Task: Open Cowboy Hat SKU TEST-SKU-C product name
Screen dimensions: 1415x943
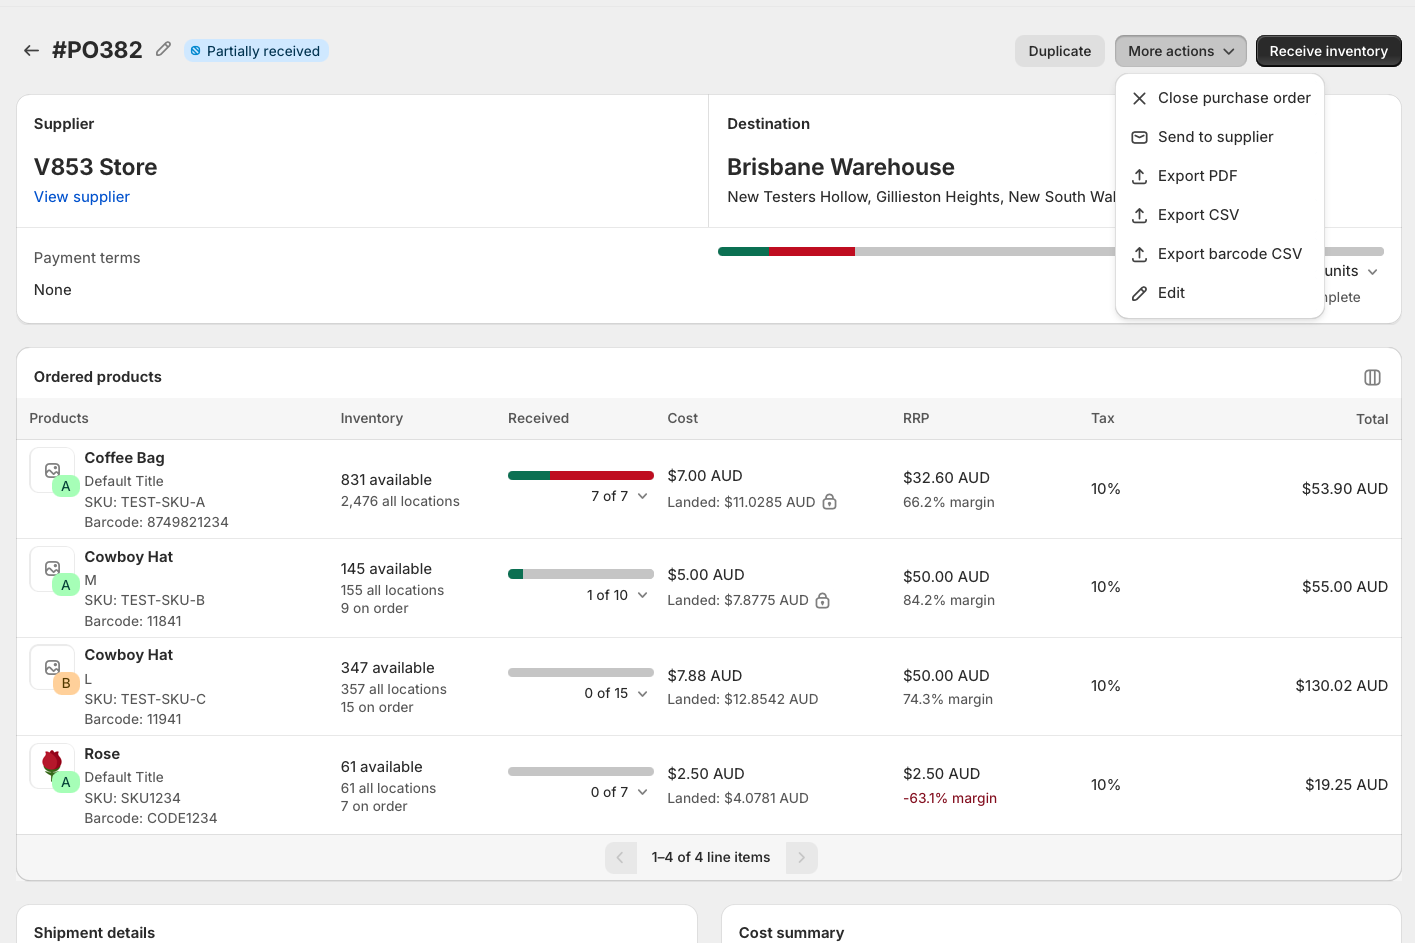Action: [128, 655]
